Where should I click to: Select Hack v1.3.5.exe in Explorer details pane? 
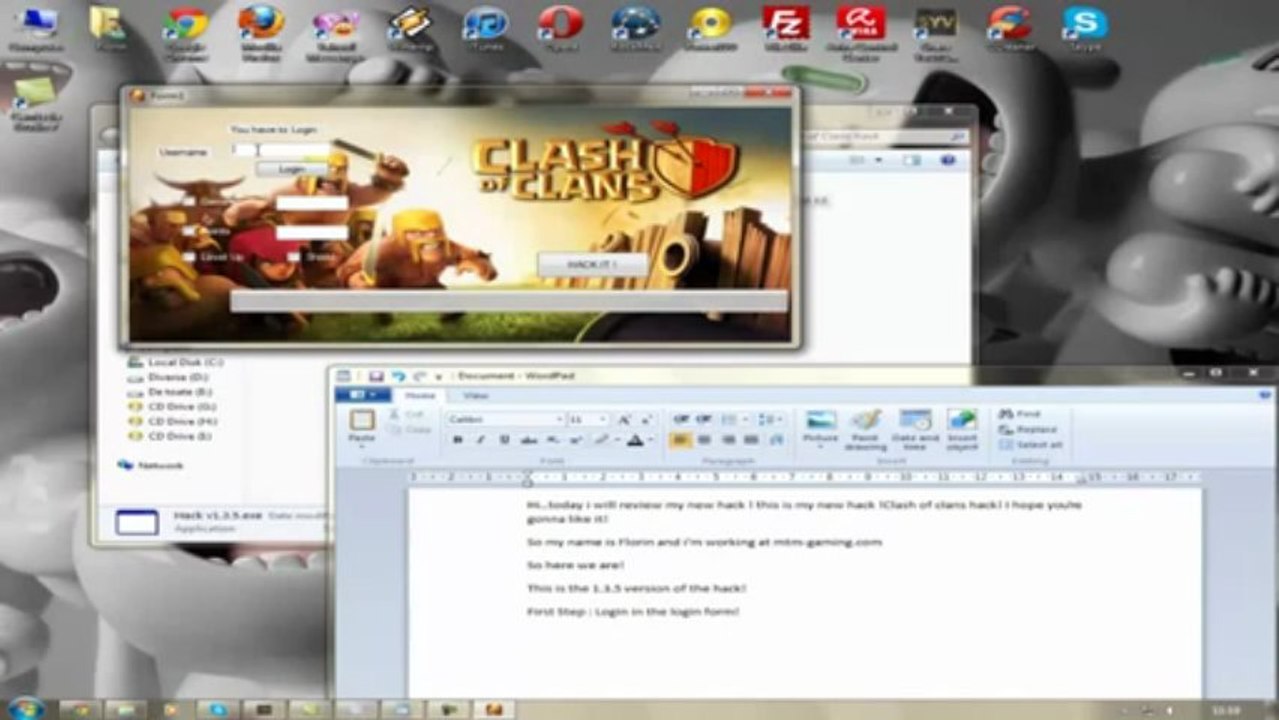click(218, 514)
